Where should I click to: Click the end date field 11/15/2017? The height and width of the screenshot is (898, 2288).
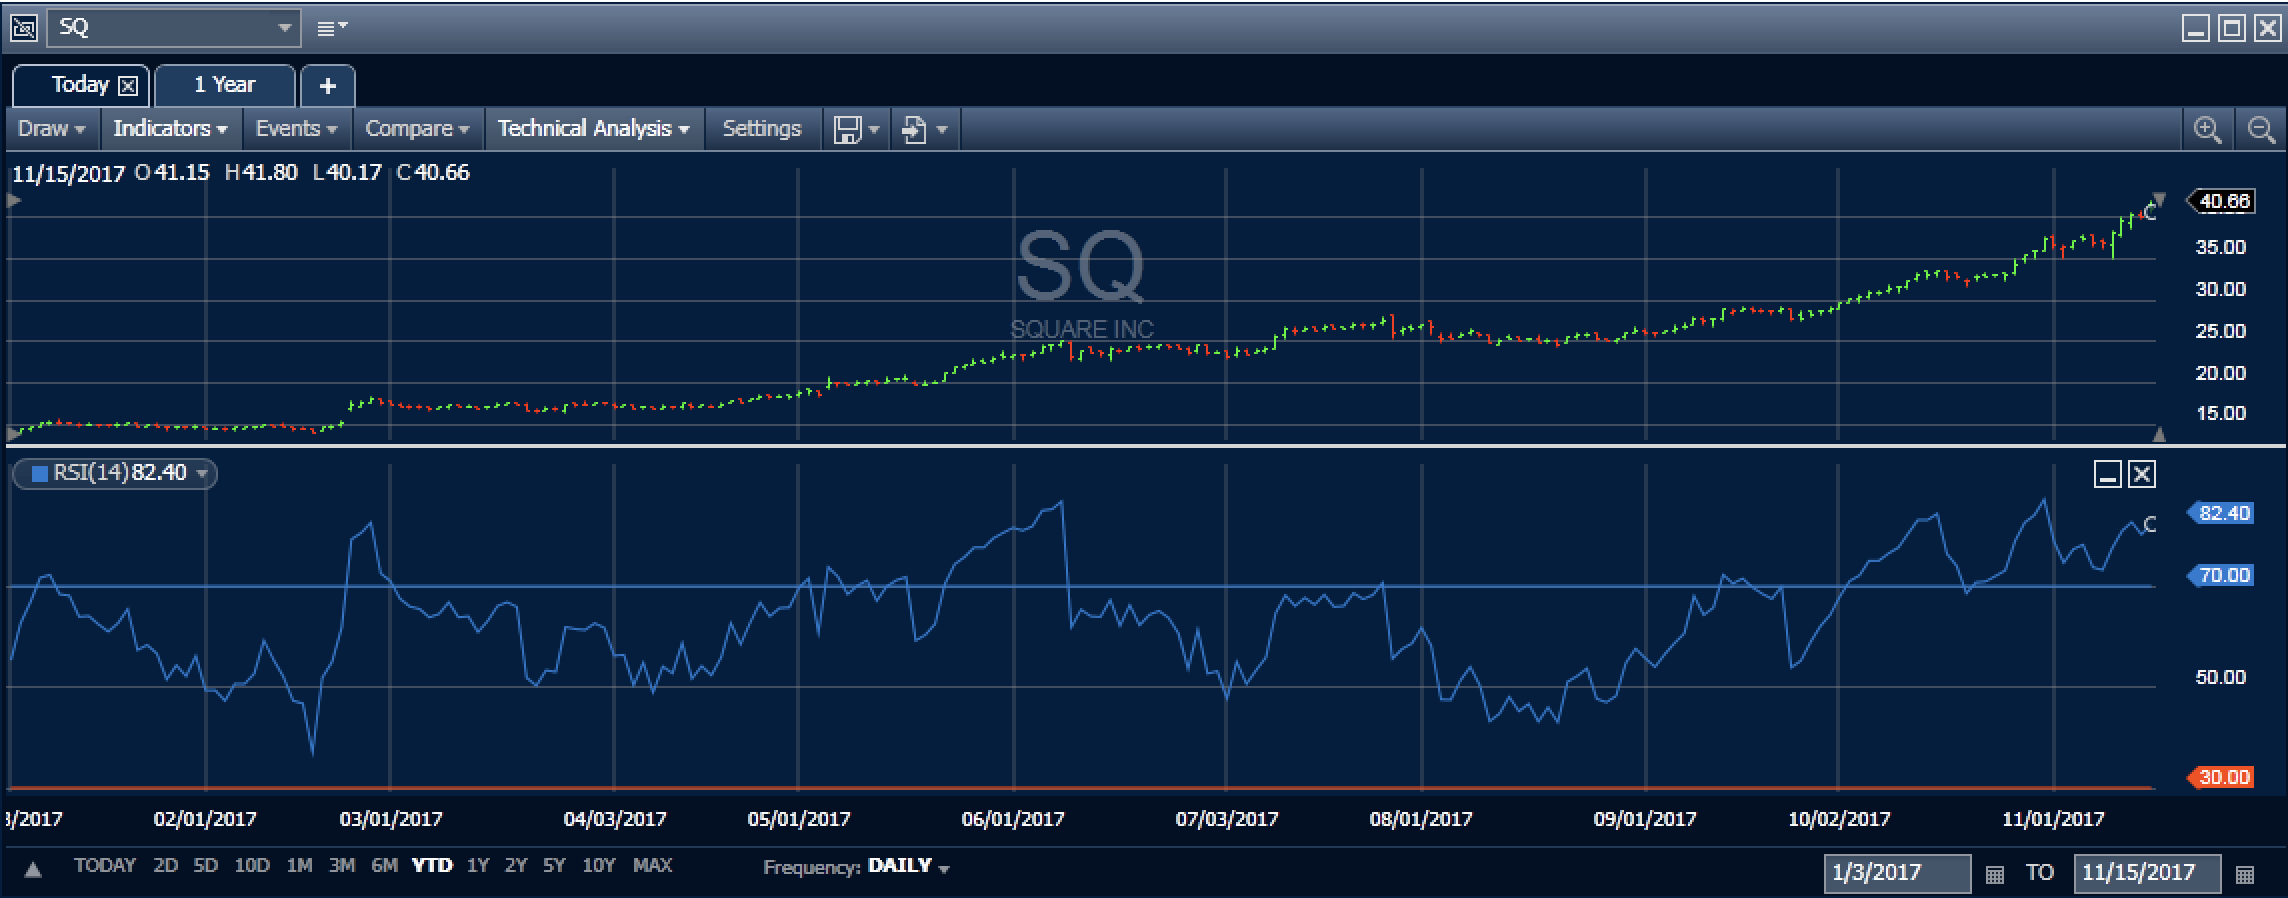tap(2147, 873)
